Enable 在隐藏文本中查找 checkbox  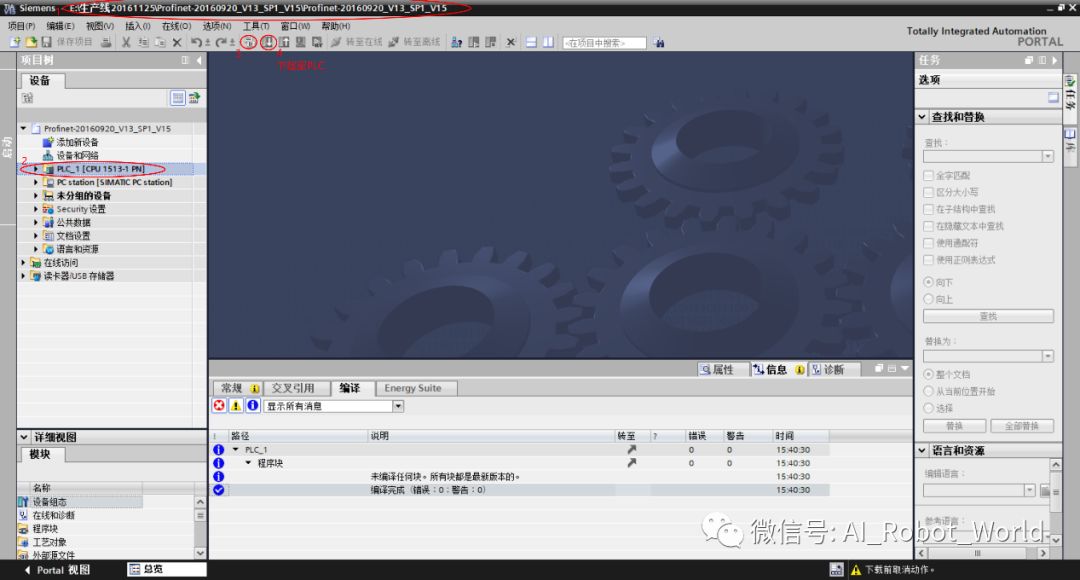click(x=928, y=226)
